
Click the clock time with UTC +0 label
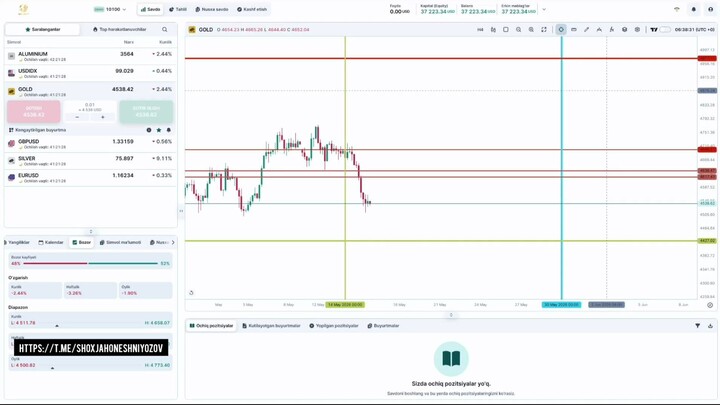(695, 29)
